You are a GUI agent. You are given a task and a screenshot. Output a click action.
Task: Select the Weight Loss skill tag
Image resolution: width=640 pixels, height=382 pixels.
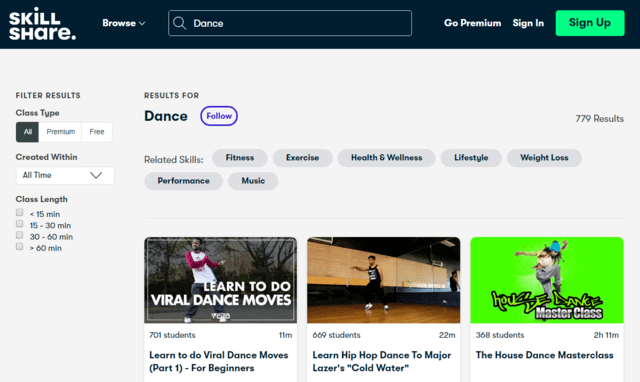point(544,158)
